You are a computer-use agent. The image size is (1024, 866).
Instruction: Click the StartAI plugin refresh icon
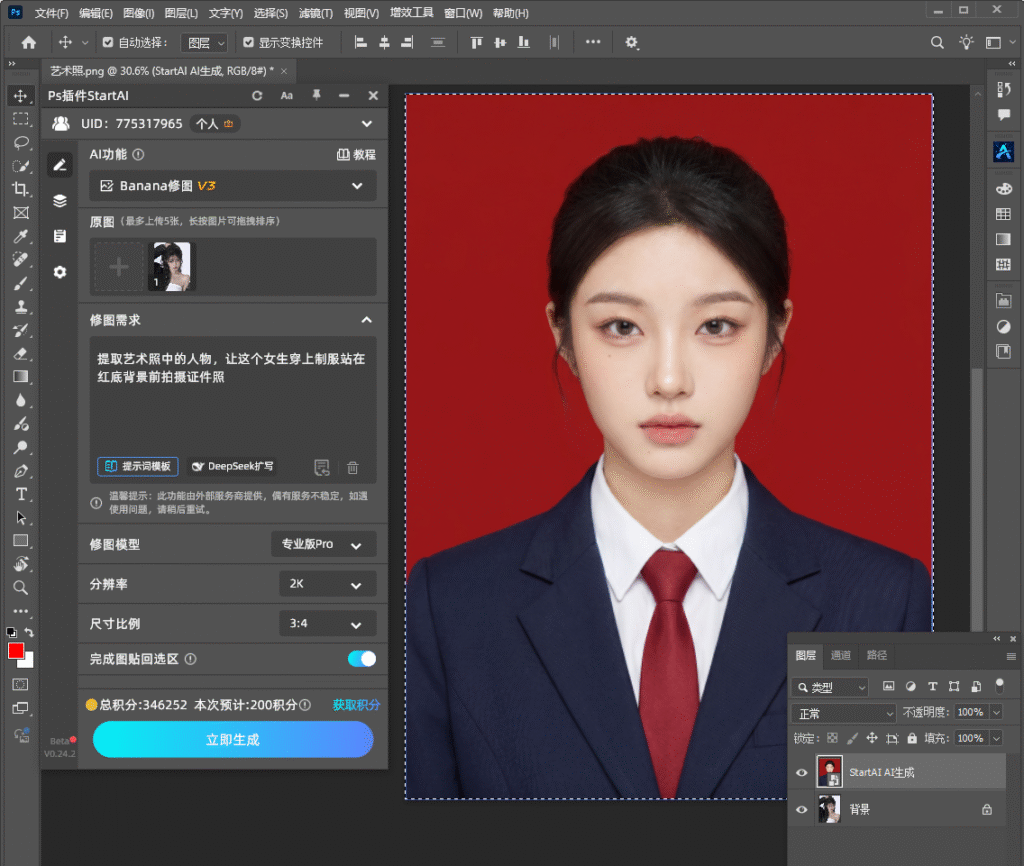(257, 96)
